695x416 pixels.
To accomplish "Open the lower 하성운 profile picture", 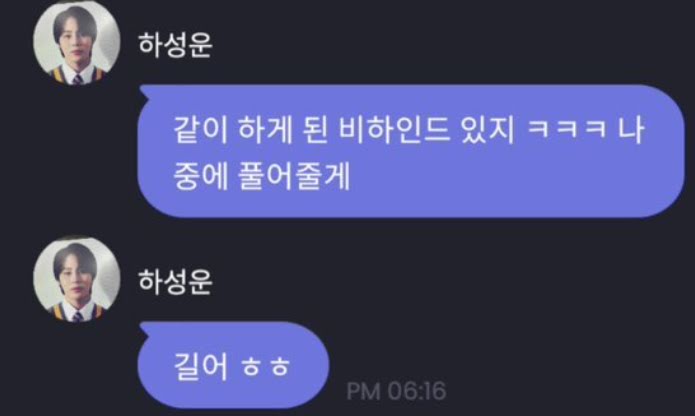I will 77,279.
